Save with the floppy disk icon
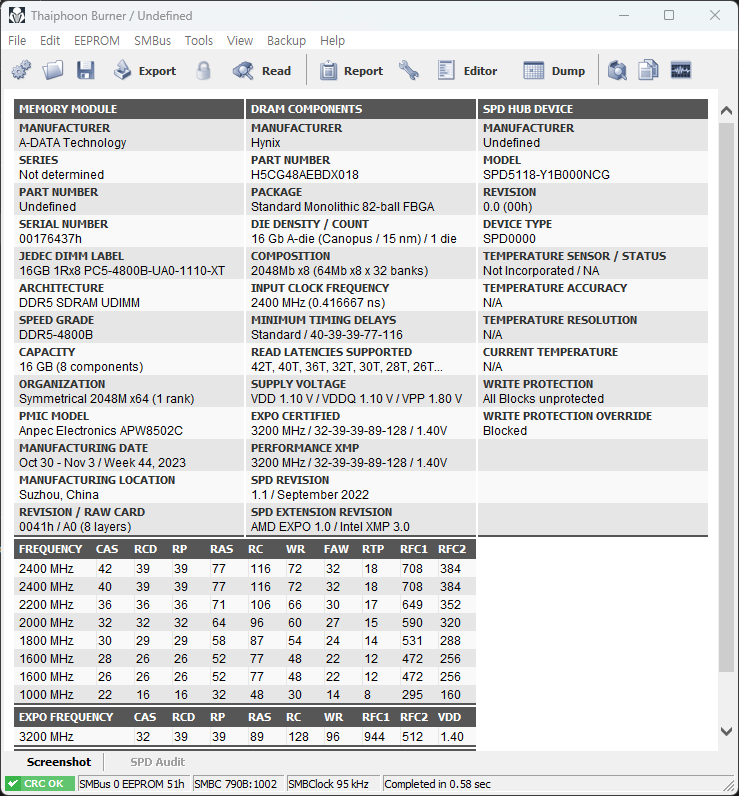 [86, 71]
